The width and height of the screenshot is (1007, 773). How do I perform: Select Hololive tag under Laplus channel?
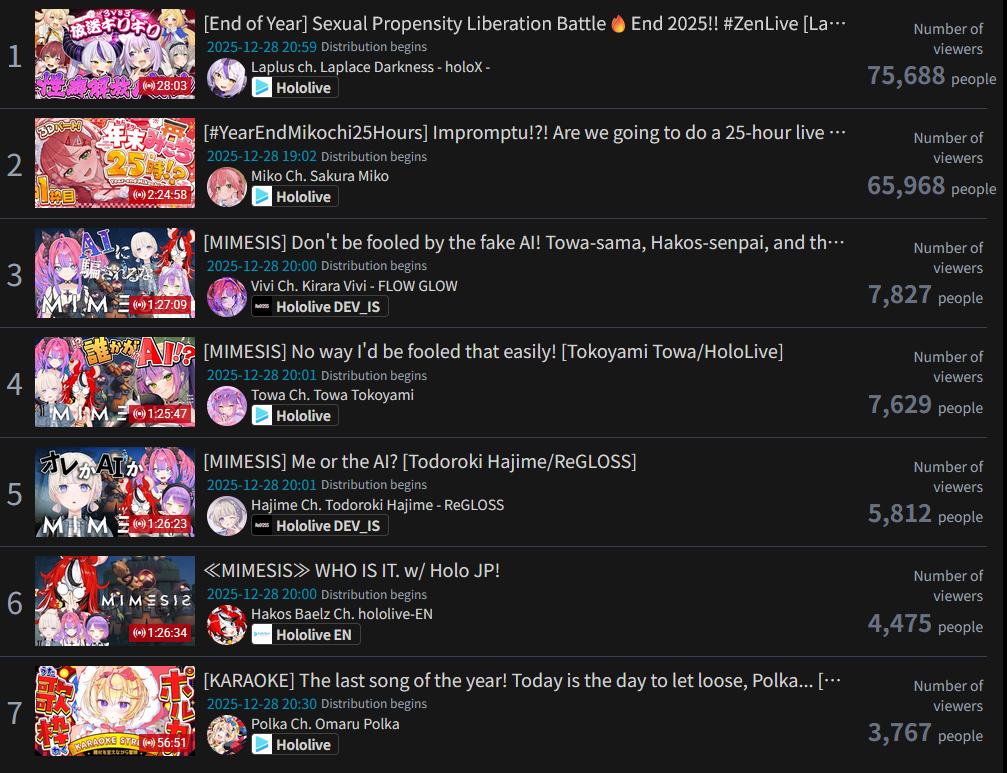(295, 88)
